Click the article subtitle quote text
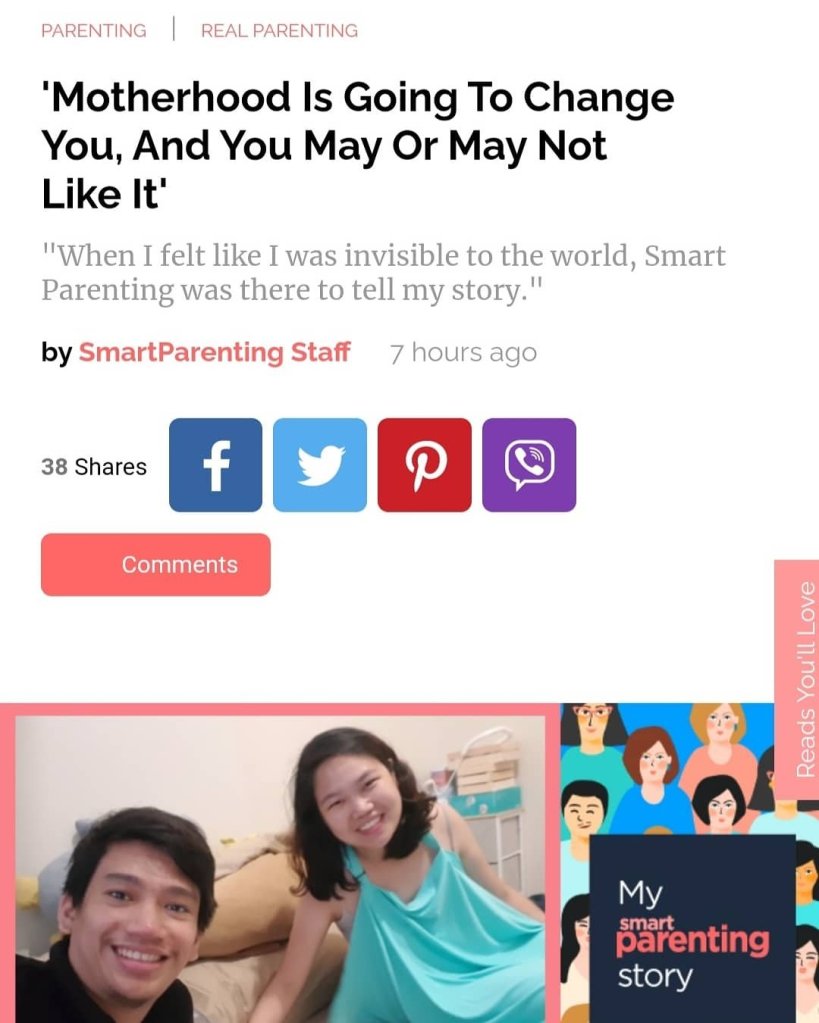This screenshot has width=819, height=1023. pos(383,272)
